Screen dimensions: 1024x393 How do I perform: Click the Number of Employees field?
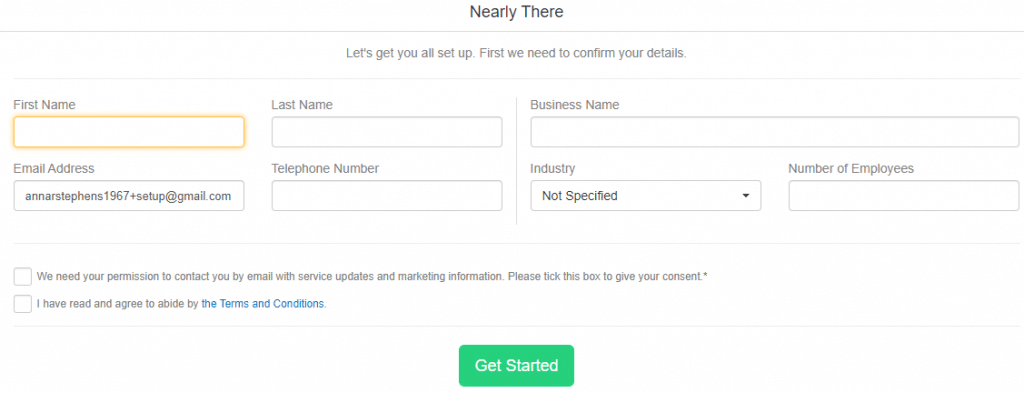click(x=904, y=196)
